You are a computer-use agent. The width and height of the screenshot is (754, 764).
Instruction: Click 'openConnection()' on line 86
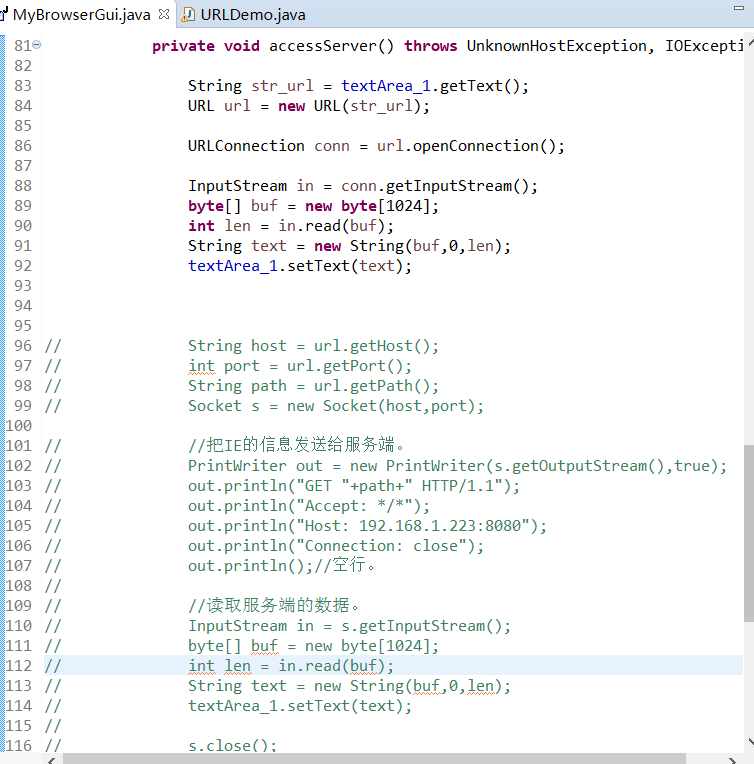(483, 146)
